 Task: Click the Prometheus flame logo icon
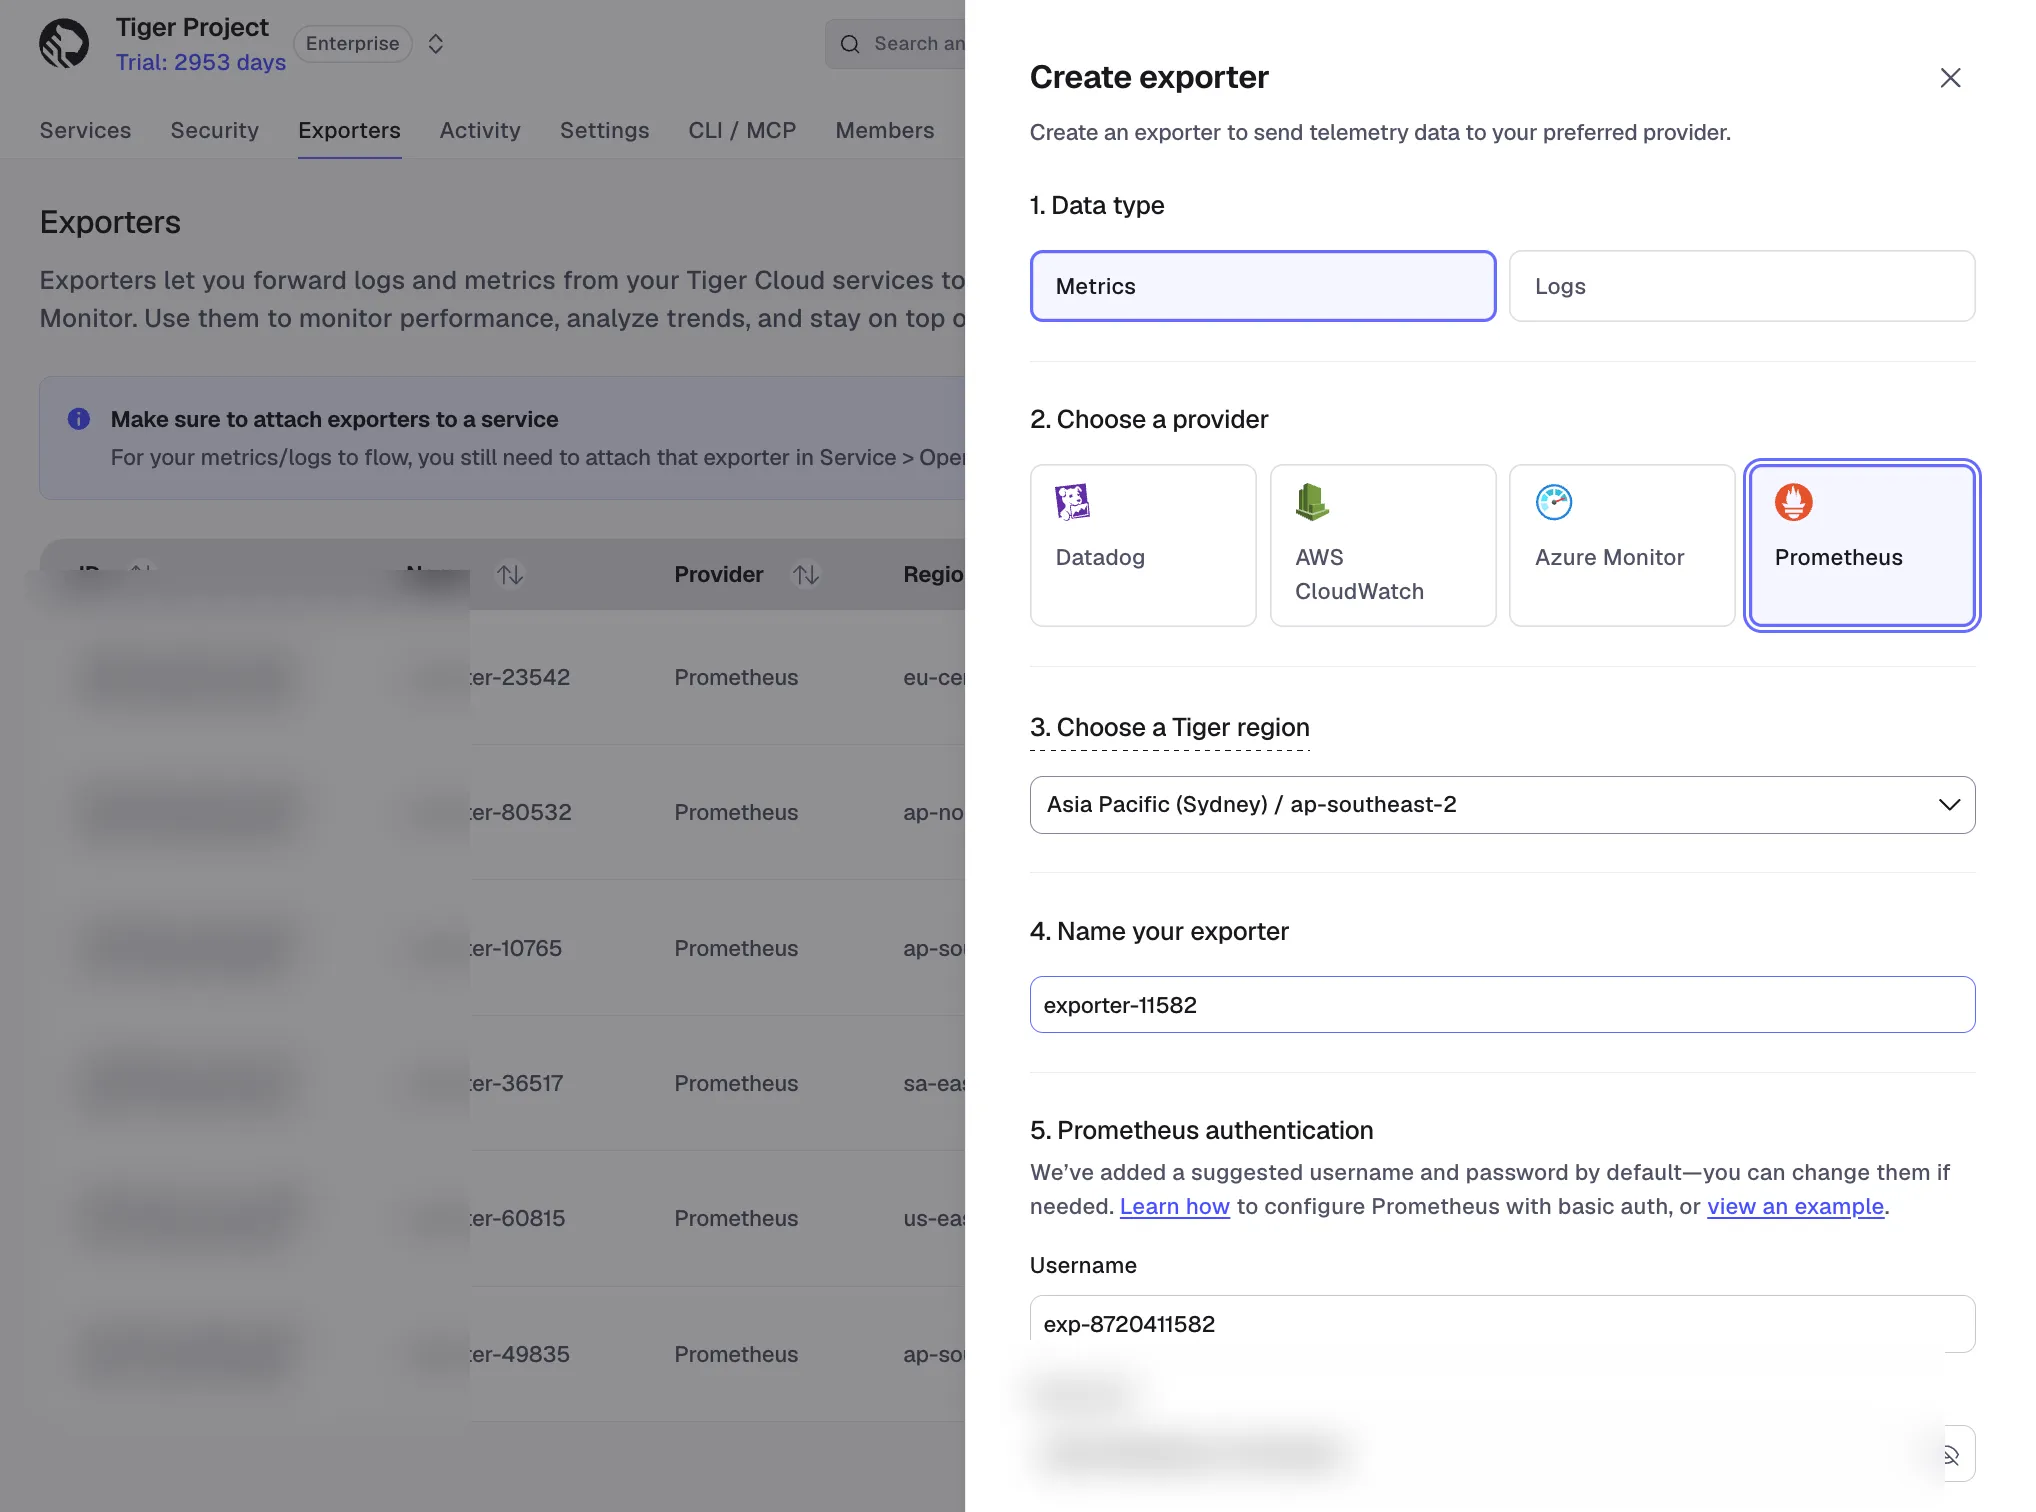click(1794, 502)
